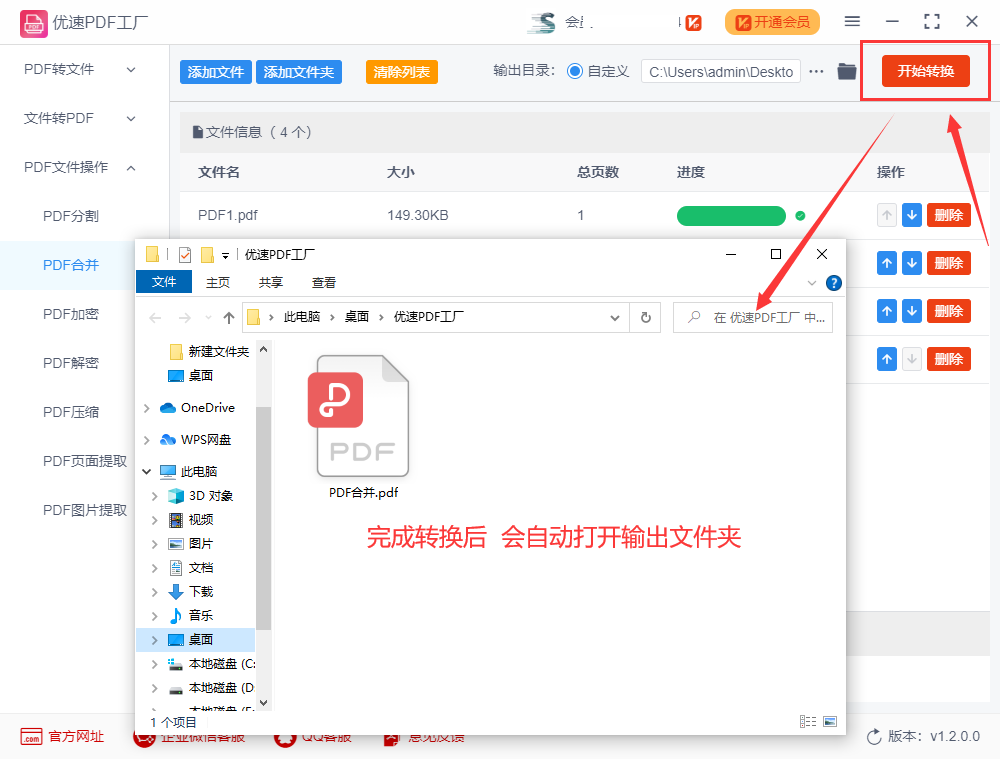Go back in the Explorer window
Screen dimensions: 1000x760
coord(155,318)
